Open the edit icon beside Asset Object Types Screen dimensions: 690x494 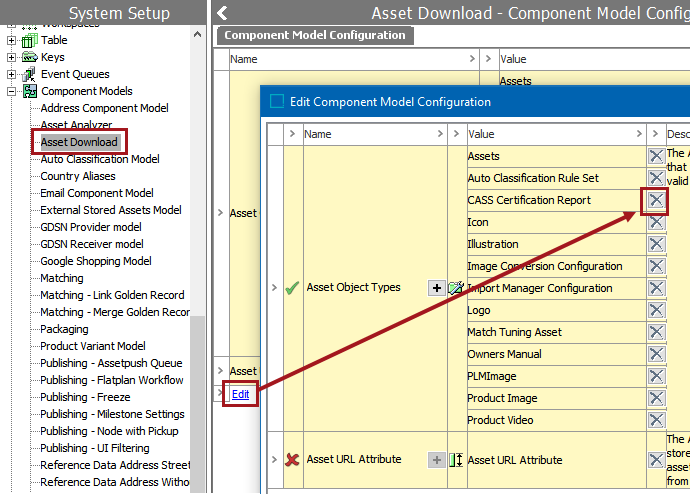tap(455, 288)
